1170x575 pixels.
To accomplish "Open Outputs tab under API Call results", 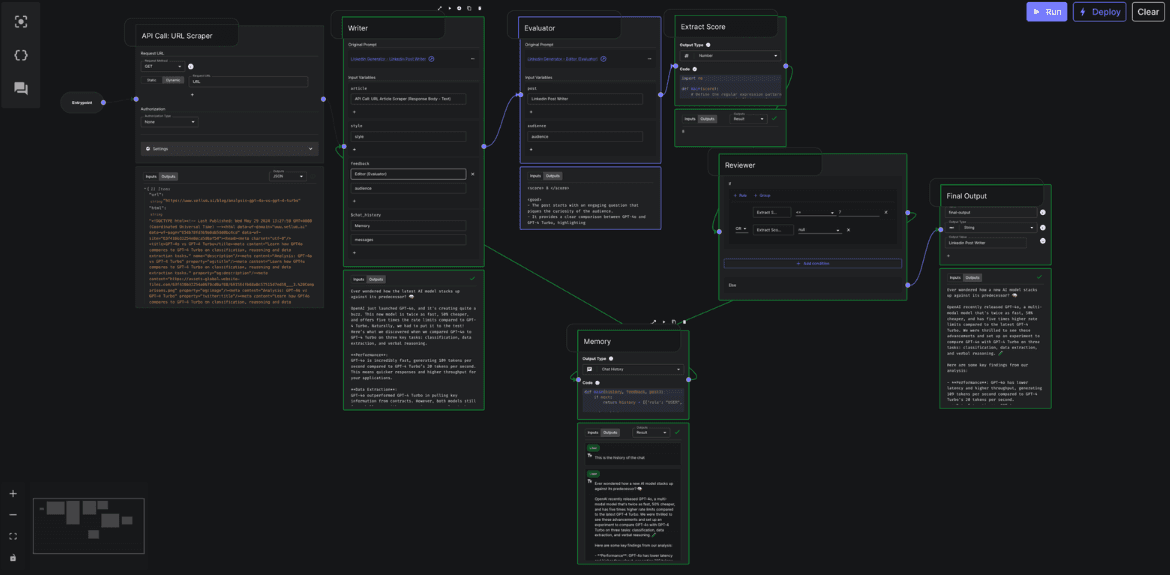I will coord(169,176).
